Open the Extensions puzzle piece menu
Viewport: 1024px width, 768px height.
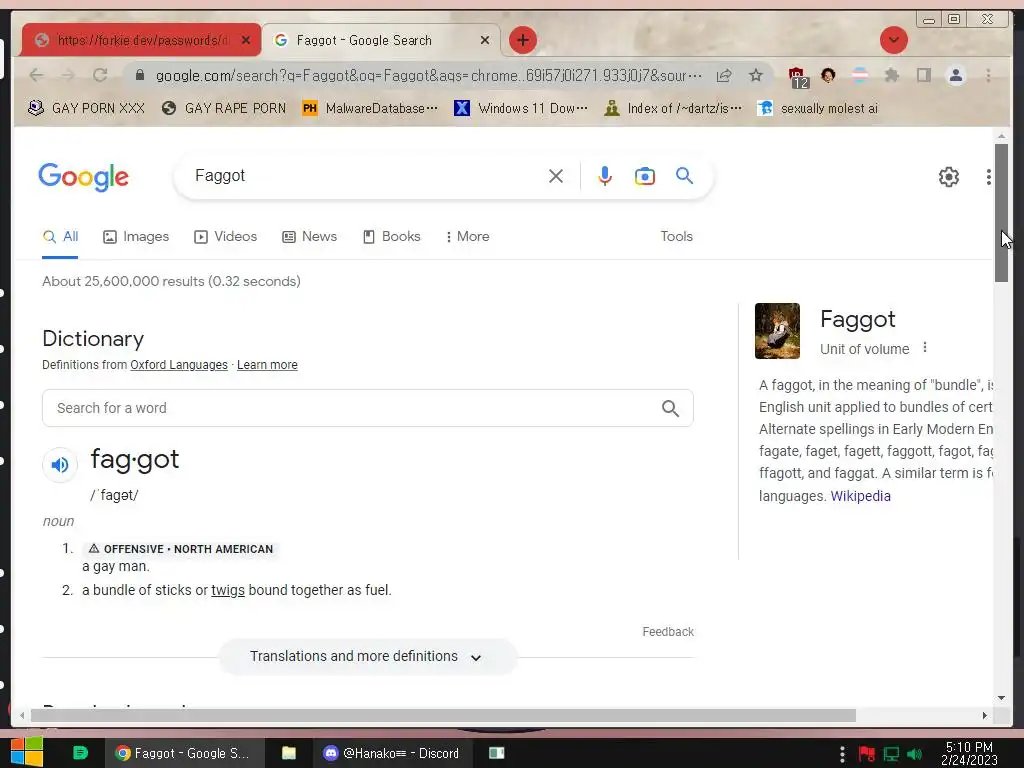[x=891, y=75]
